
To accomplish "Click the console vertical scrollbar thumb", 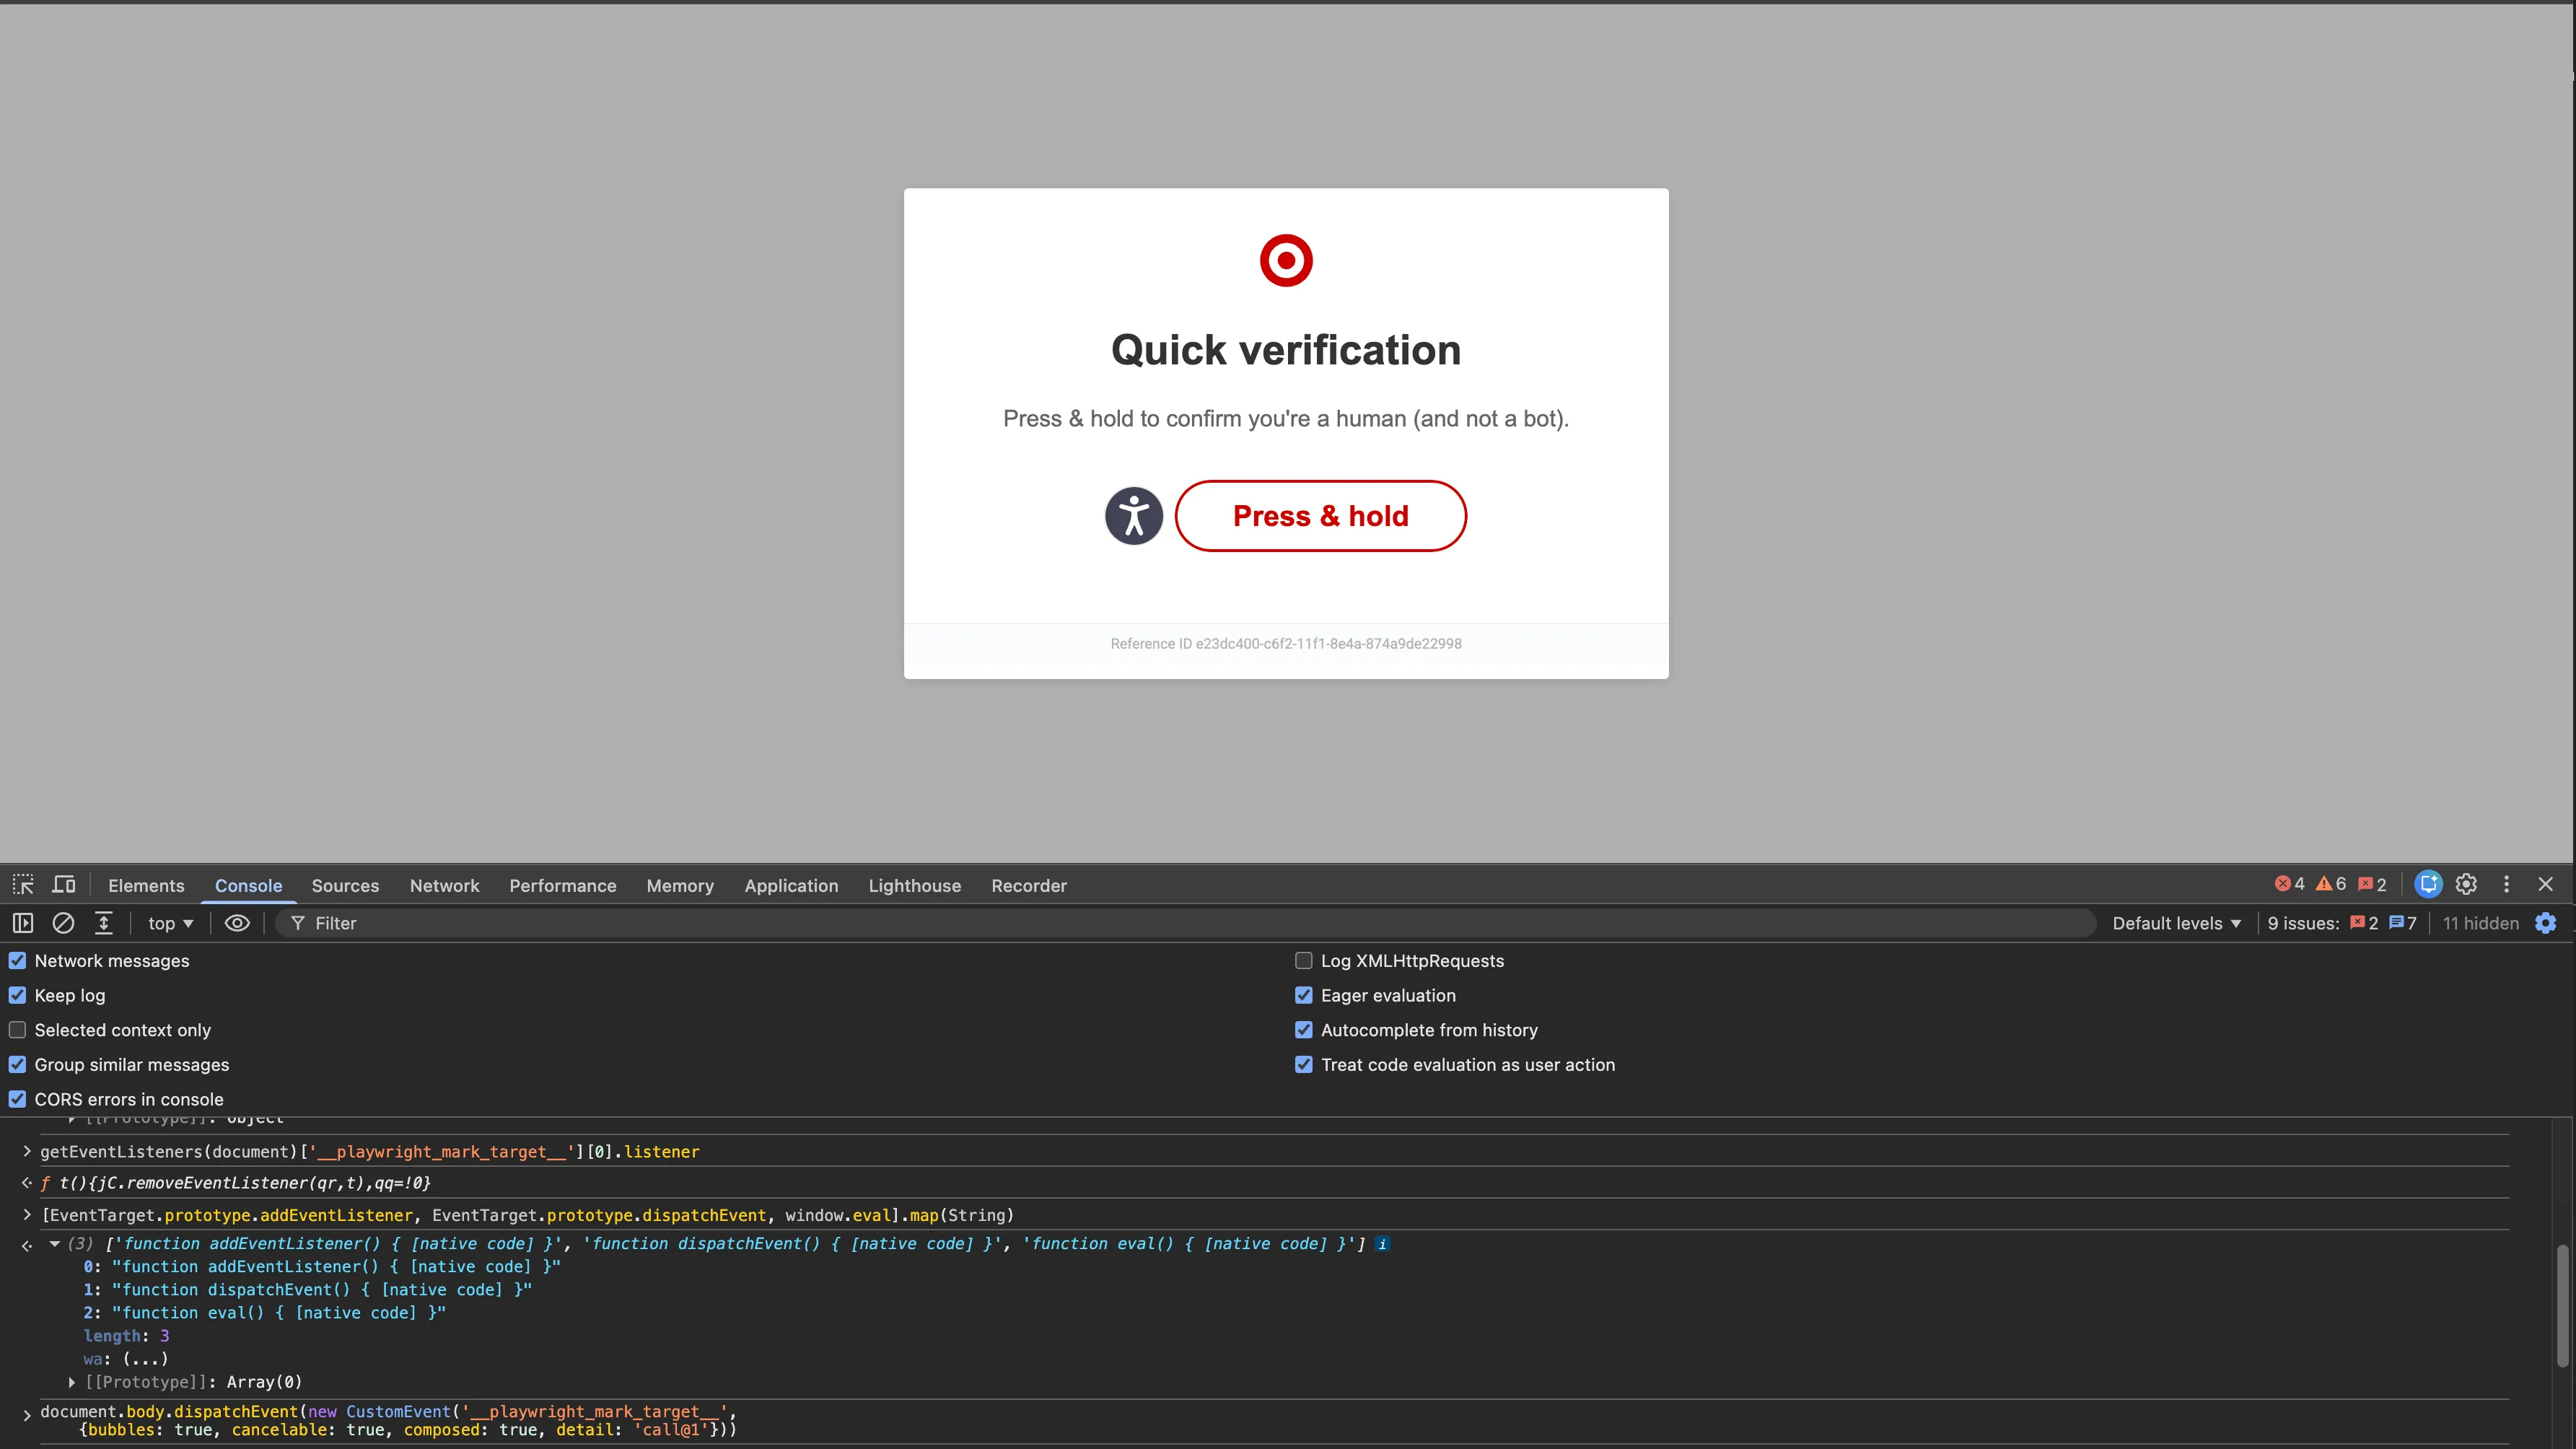I will [x=2562, y=1305].
